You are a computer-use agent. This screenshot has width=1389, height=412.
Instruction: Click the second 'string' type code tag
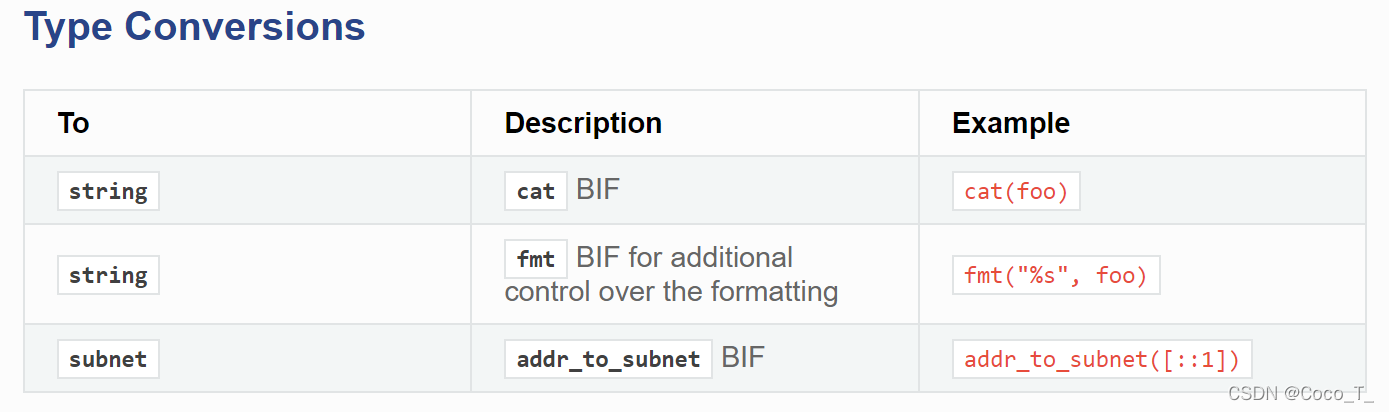[x=108, y=275]
